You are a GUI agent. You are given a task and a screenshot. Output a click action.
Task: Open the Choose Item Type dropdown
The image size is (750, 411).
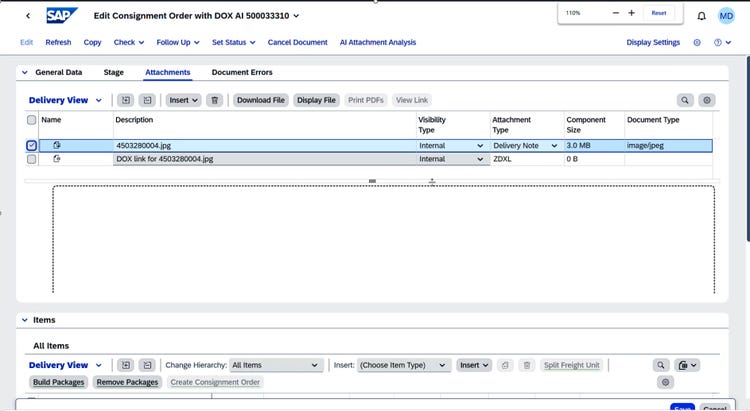click(x=404, y=365)
